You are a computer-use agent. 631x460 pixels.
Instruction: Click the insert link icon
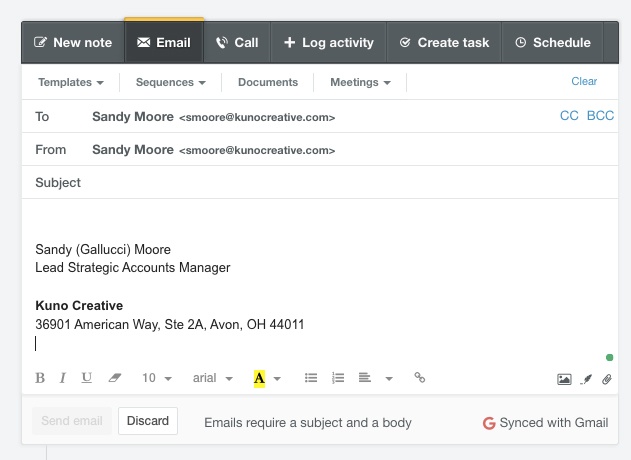coord(420,378)
